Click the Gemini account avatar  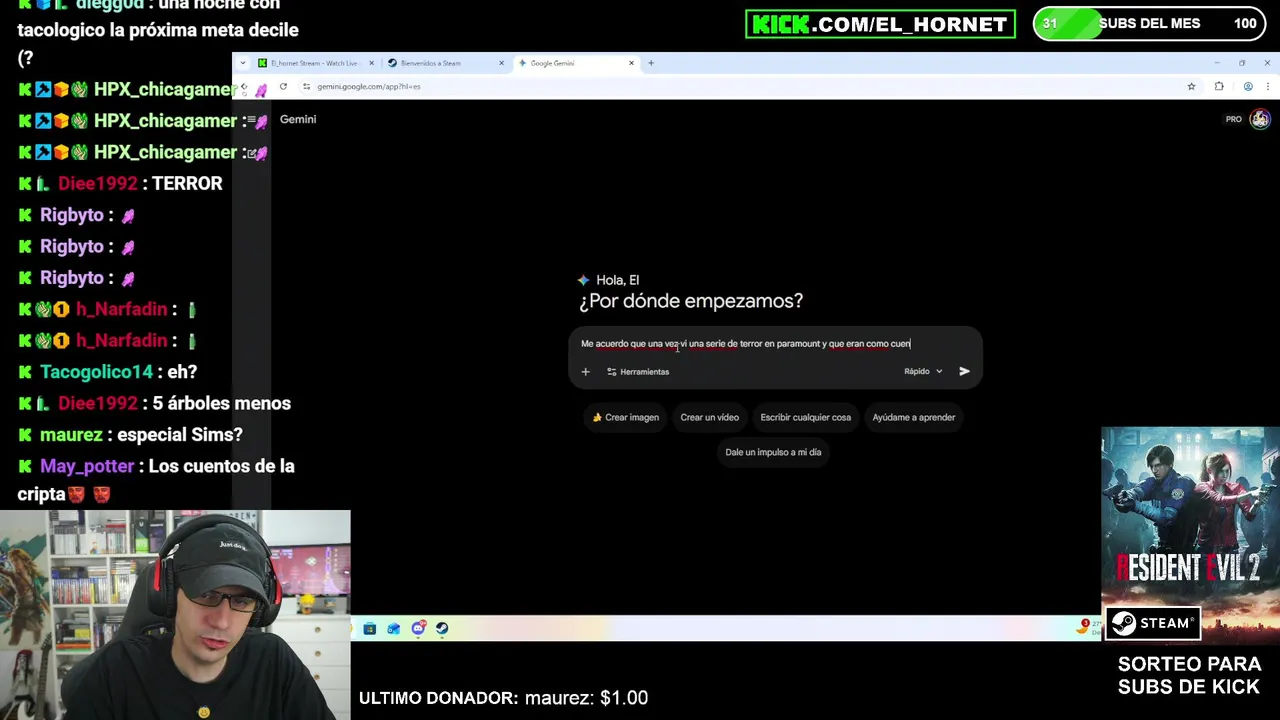click(x=1260, y=119)
